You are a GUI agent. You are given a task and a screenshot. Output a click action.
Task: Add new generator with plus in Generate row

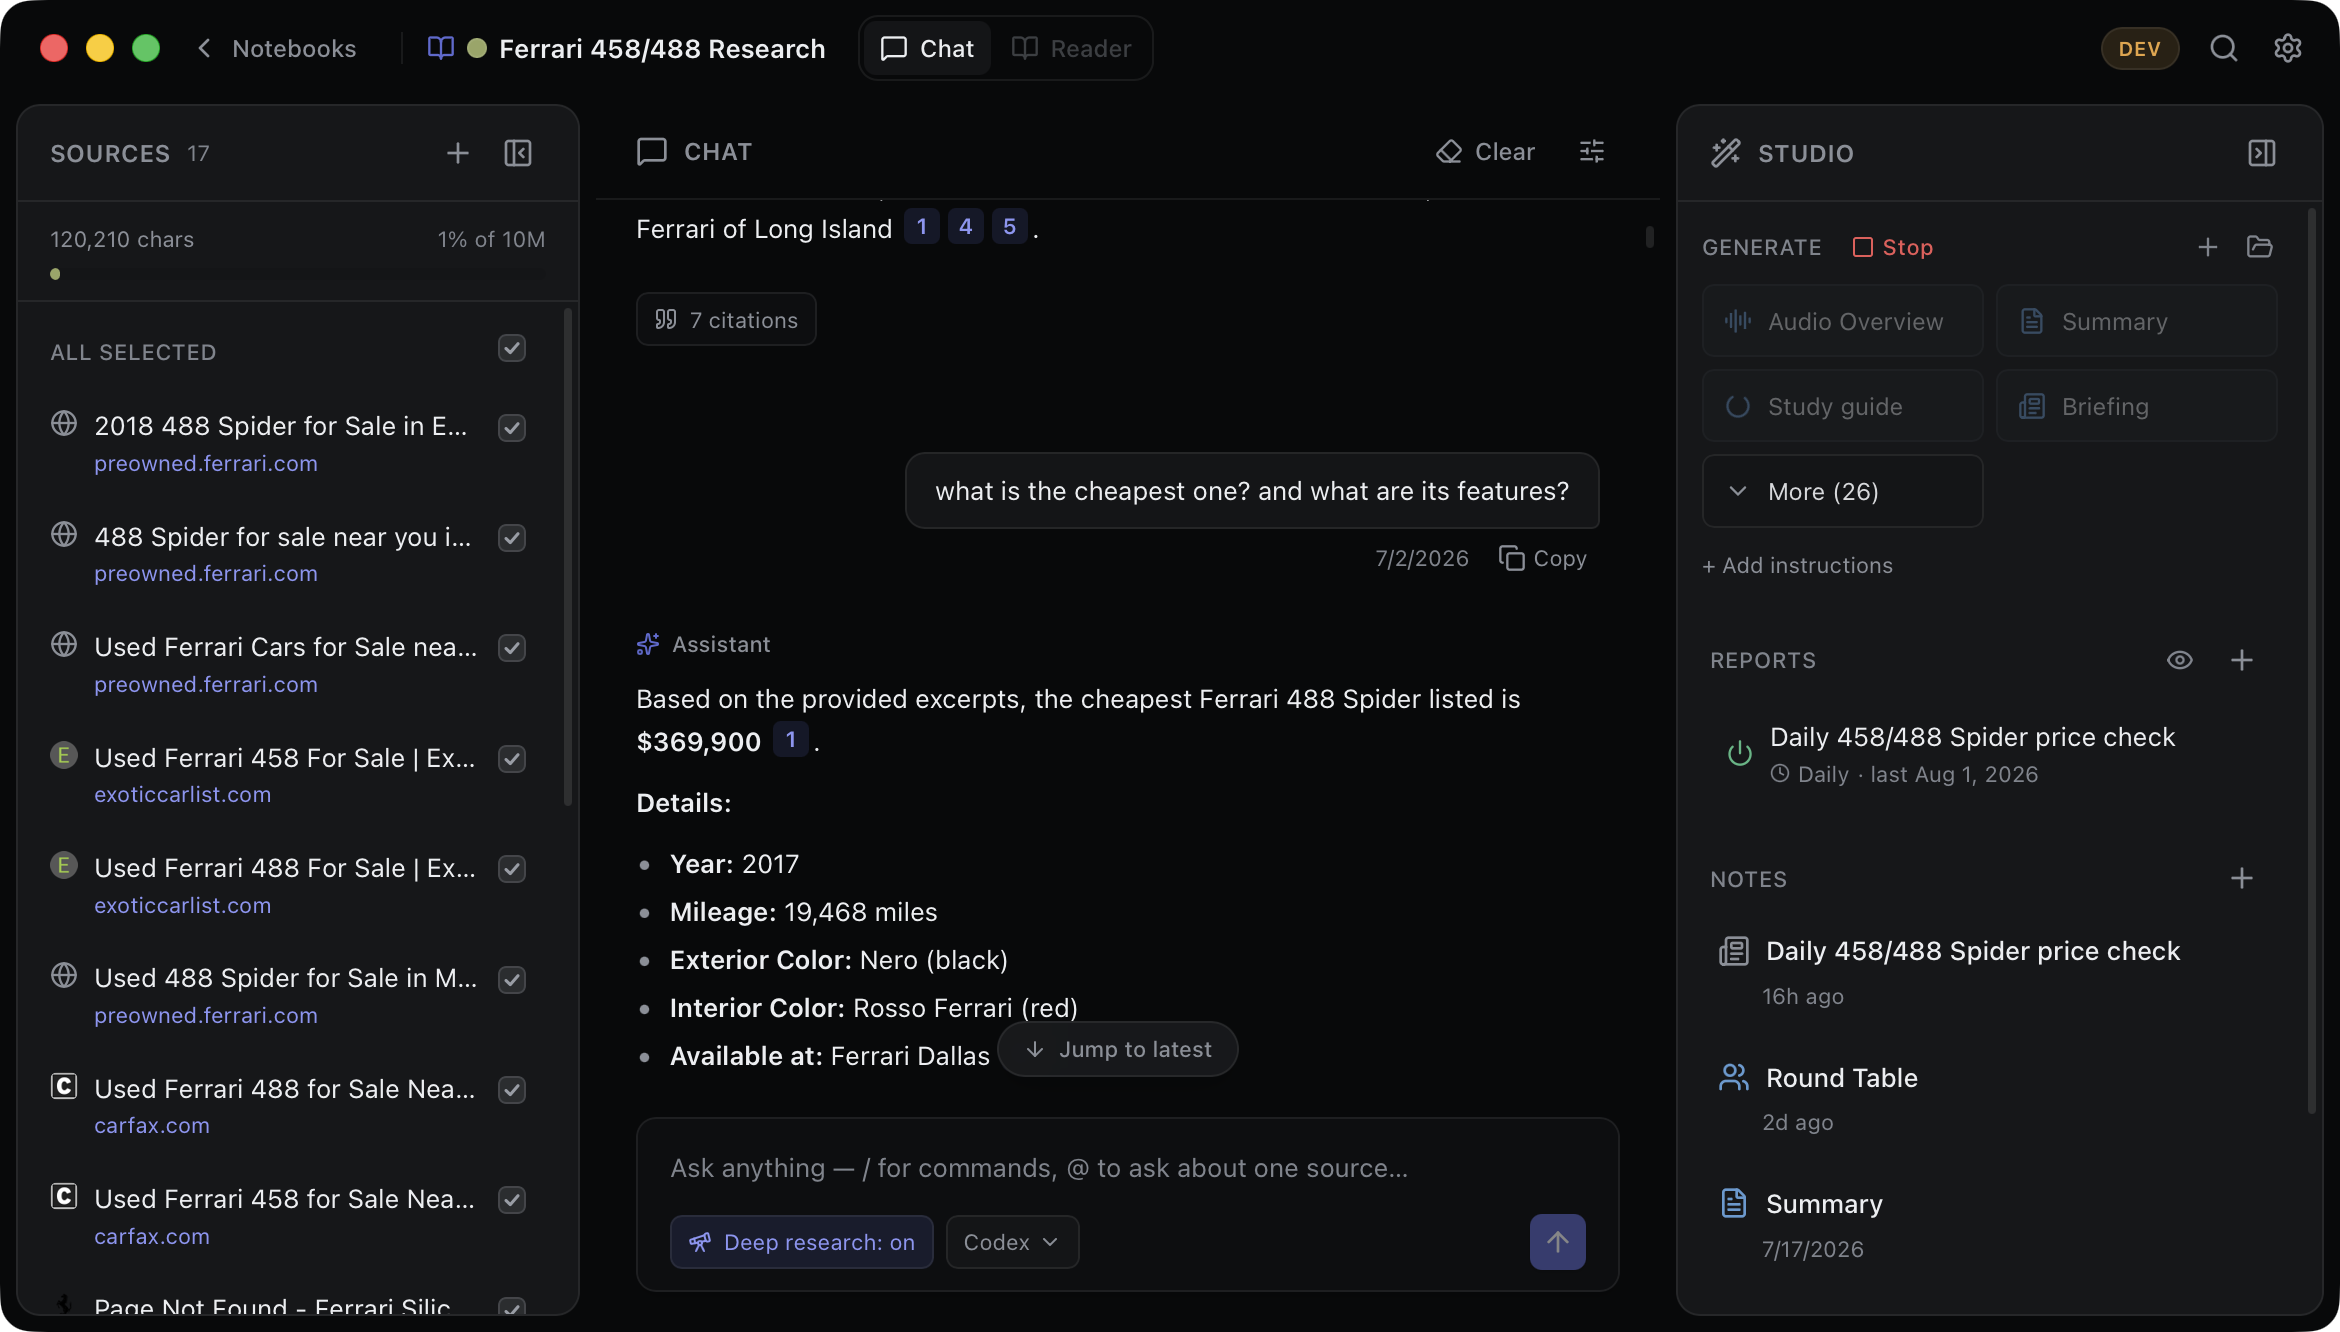[x=2208, y=247]
